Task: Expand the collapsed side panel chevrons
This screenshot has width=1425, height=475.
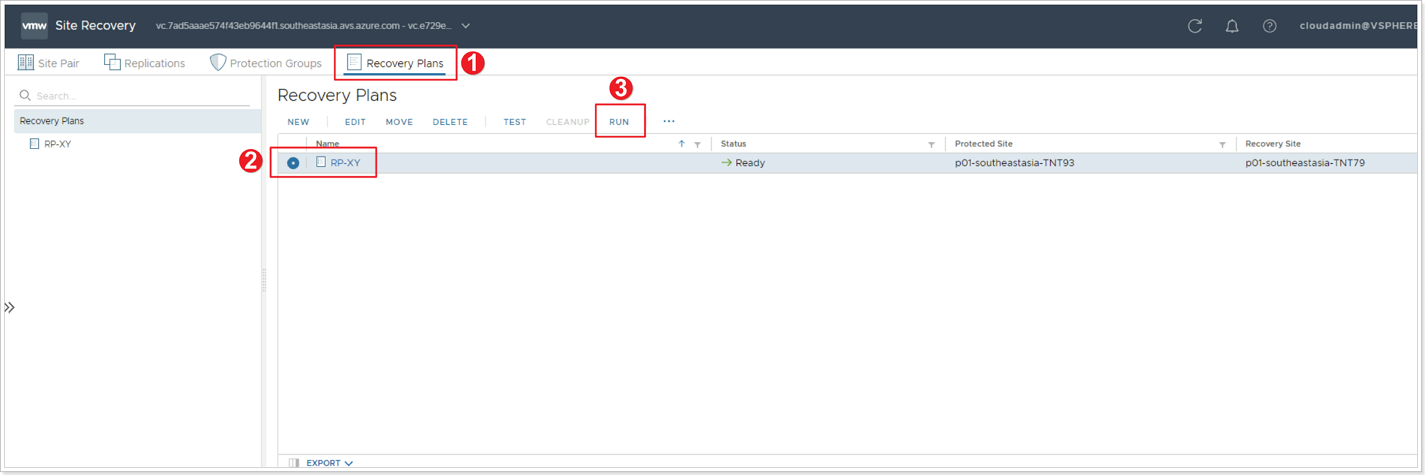Action: click(x=9, y=308)
